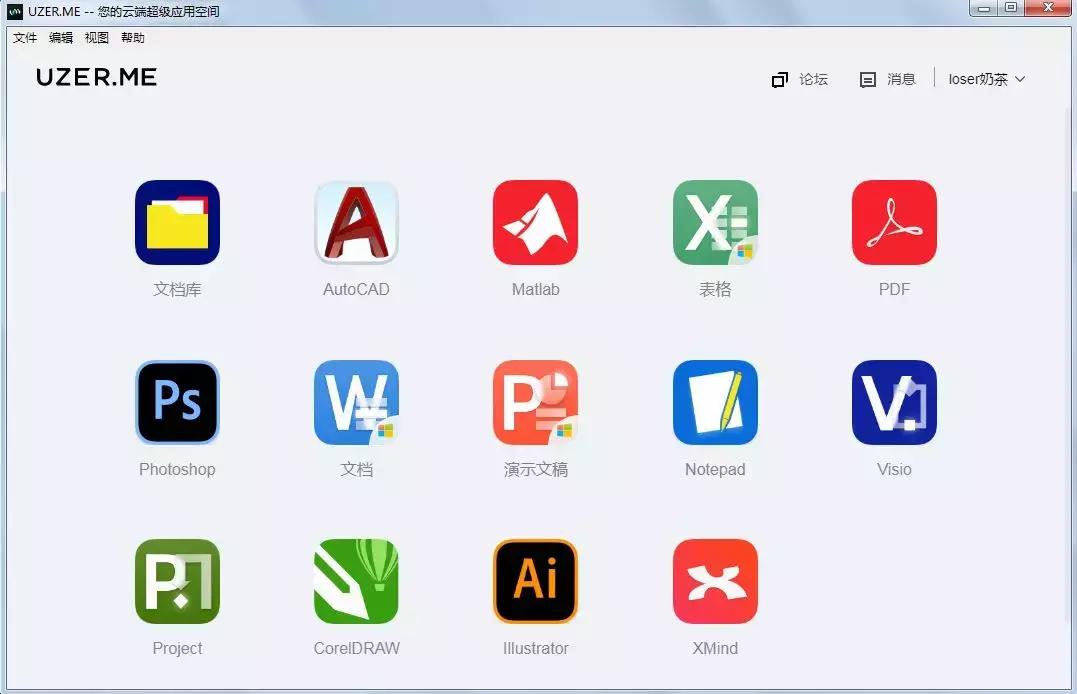Open the 消息 messages link
The image size is (1077, 694).
889,79
